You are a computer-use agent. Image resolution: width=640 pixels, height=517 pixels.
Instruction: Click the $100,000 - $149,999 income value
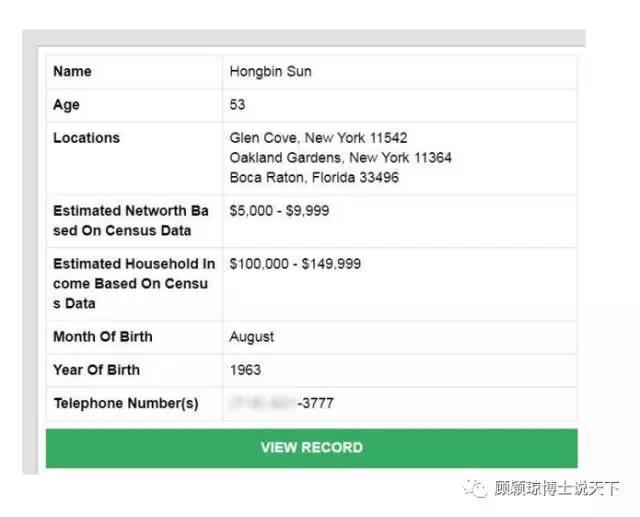click(x=295, y=264)
